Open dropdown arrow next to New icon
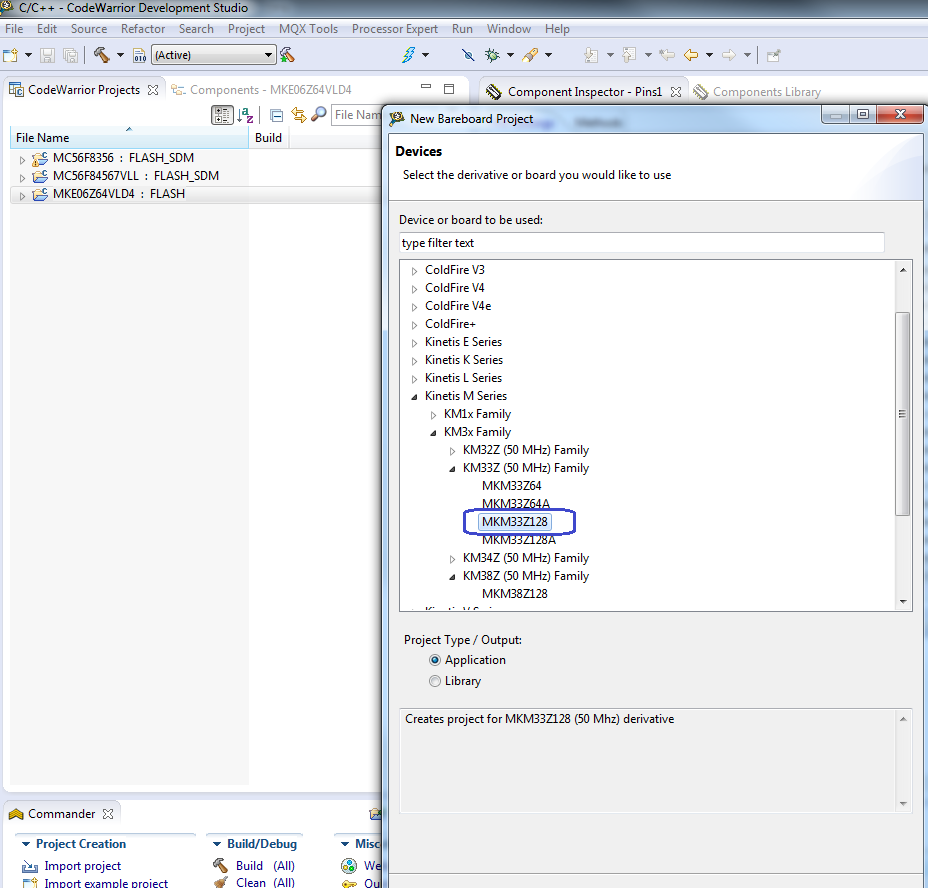Image resolution: width=928 pixels, height=888 pixels. (x=28, y=55)
